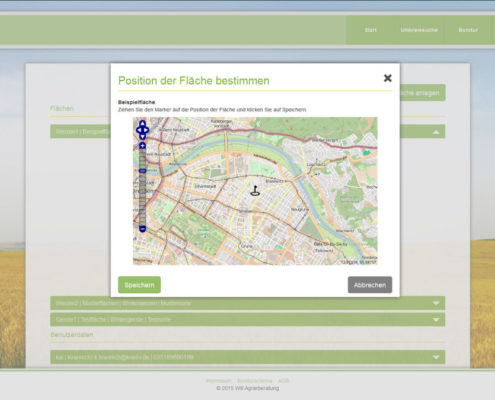Image resolution: width=495 pixels, height=400 pixels.
Task: Open the Kontaktdaten footer link
Action: [255, 381]
